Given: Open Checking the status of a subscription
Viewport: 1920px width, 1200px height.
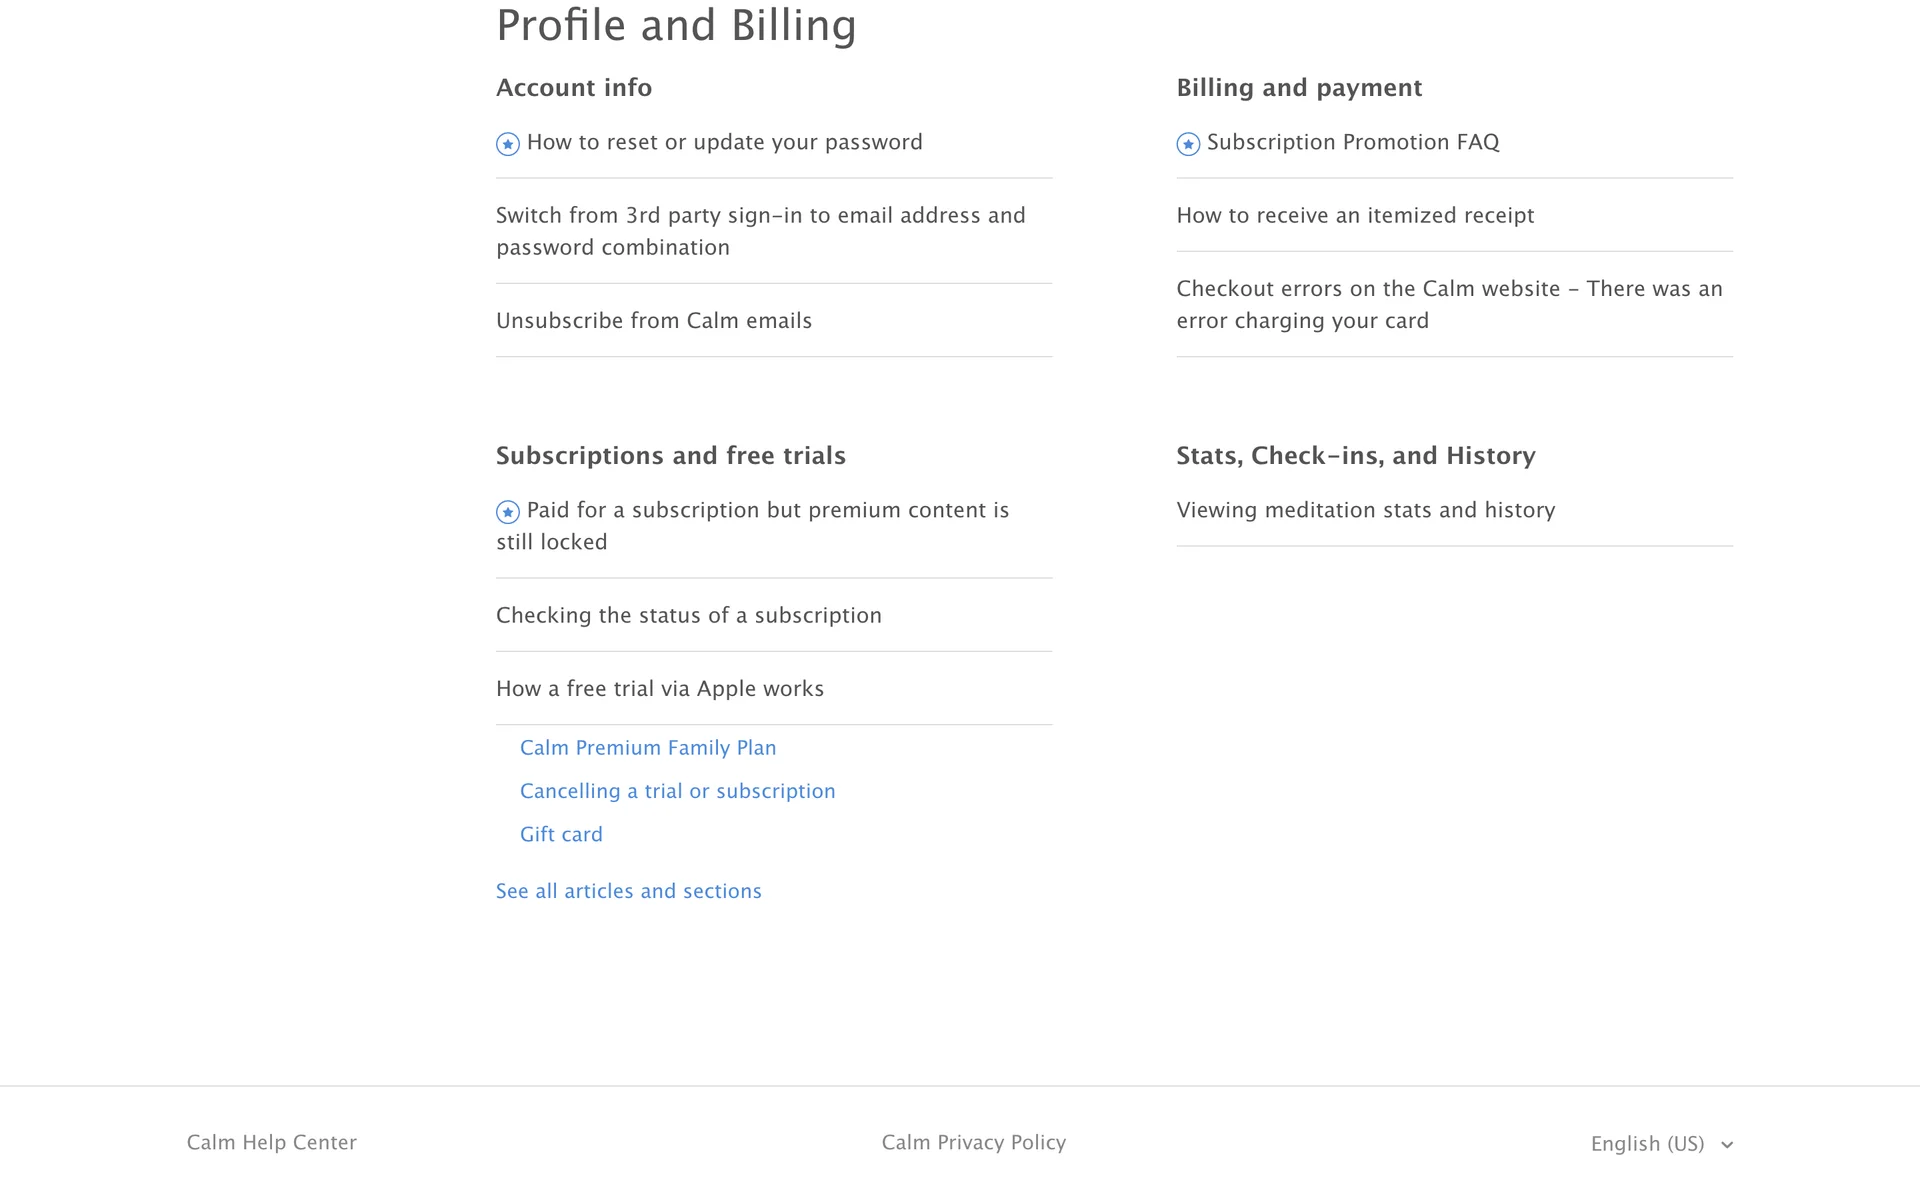Looking at the screenshot, I should click(689, 616).
